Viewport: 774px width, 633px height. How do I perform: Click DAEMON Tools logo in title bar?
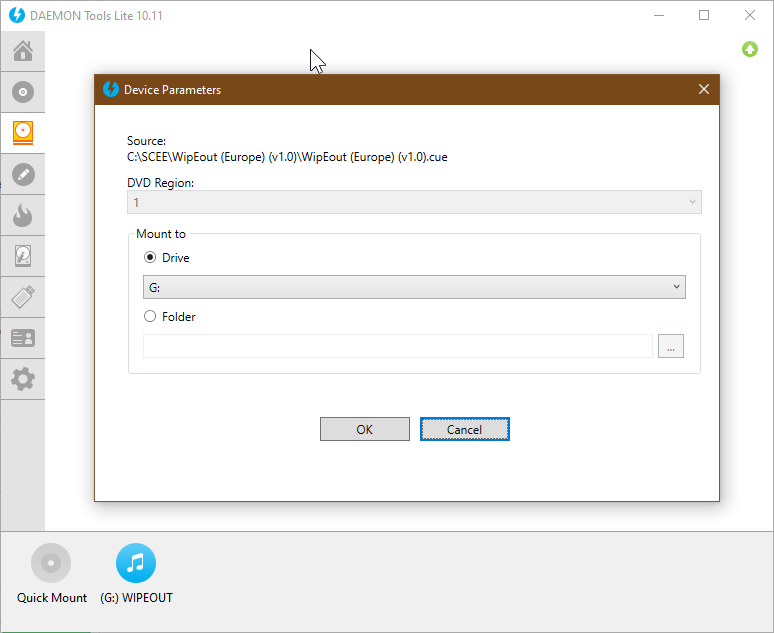[x=17, y=15]
